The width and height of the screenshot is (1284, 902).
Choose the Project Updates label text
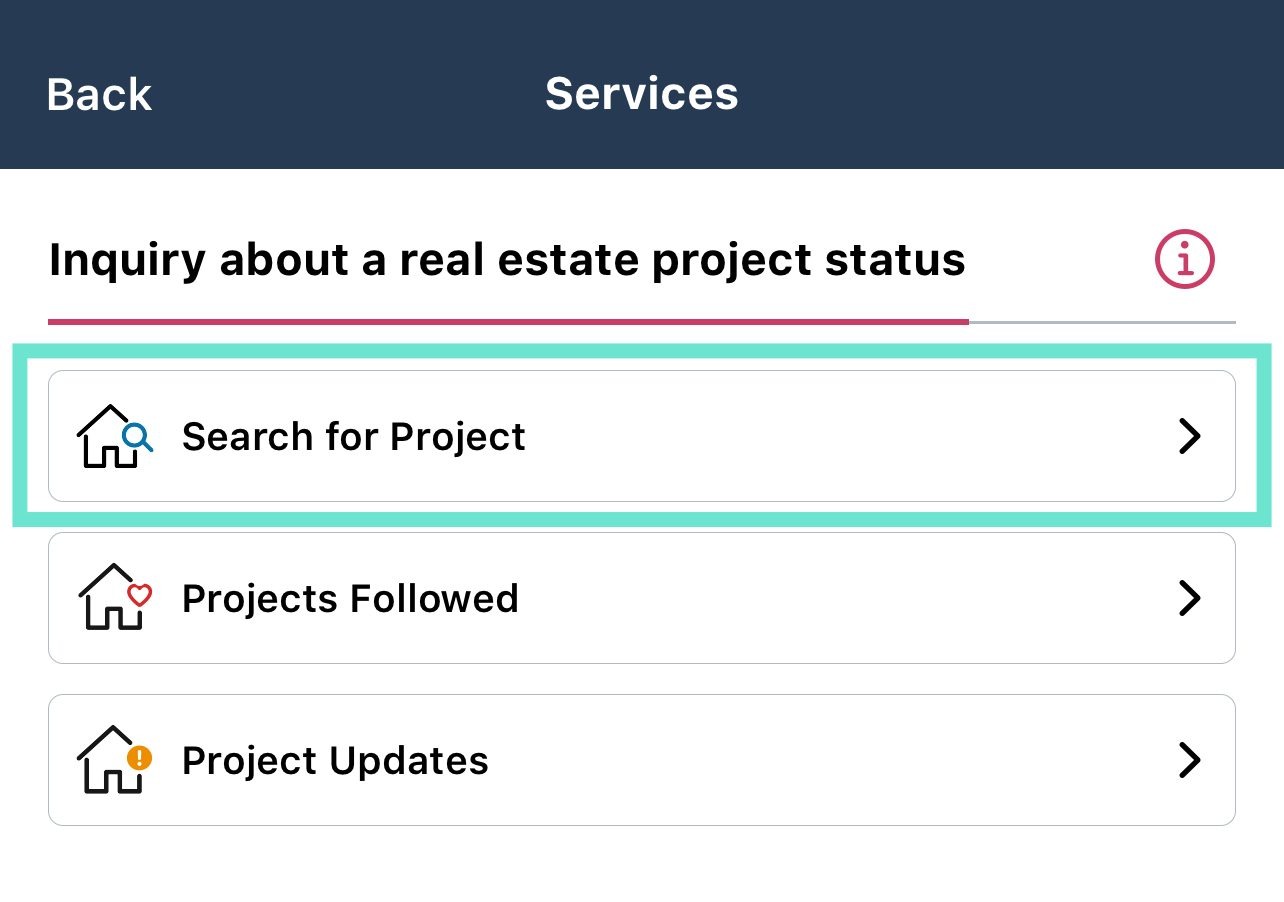tap(335, 760)
